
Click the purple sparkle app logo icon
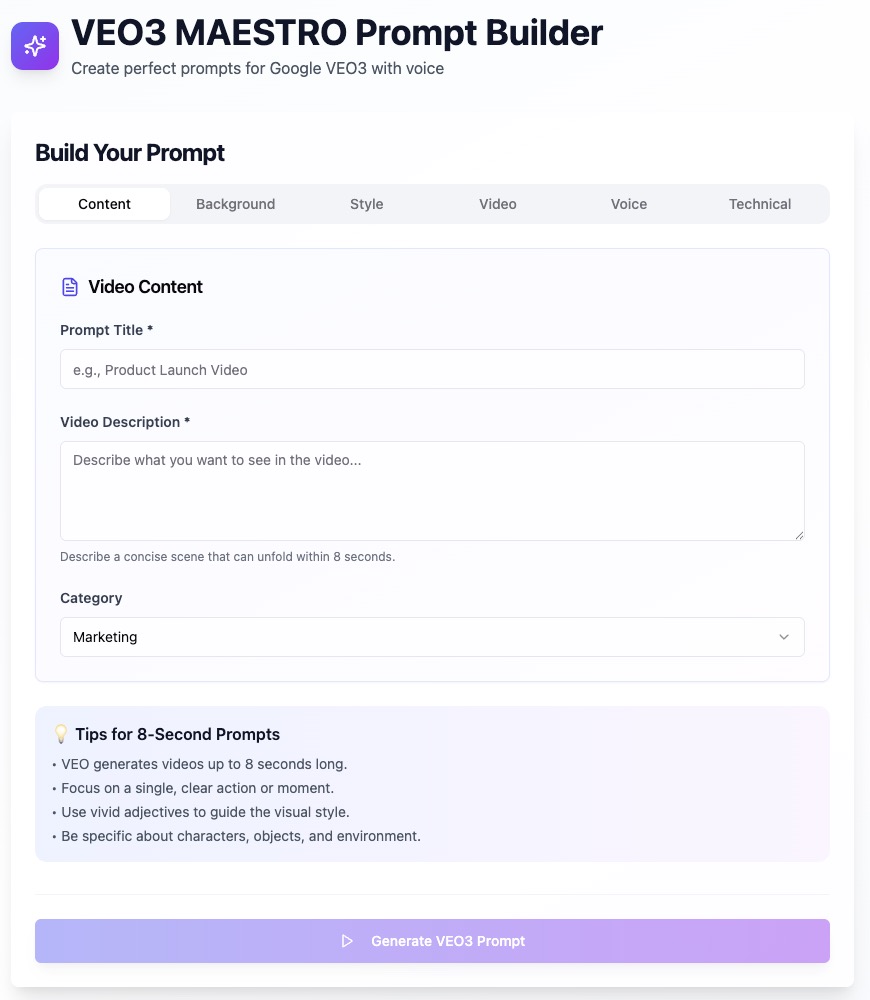point(35,46)
